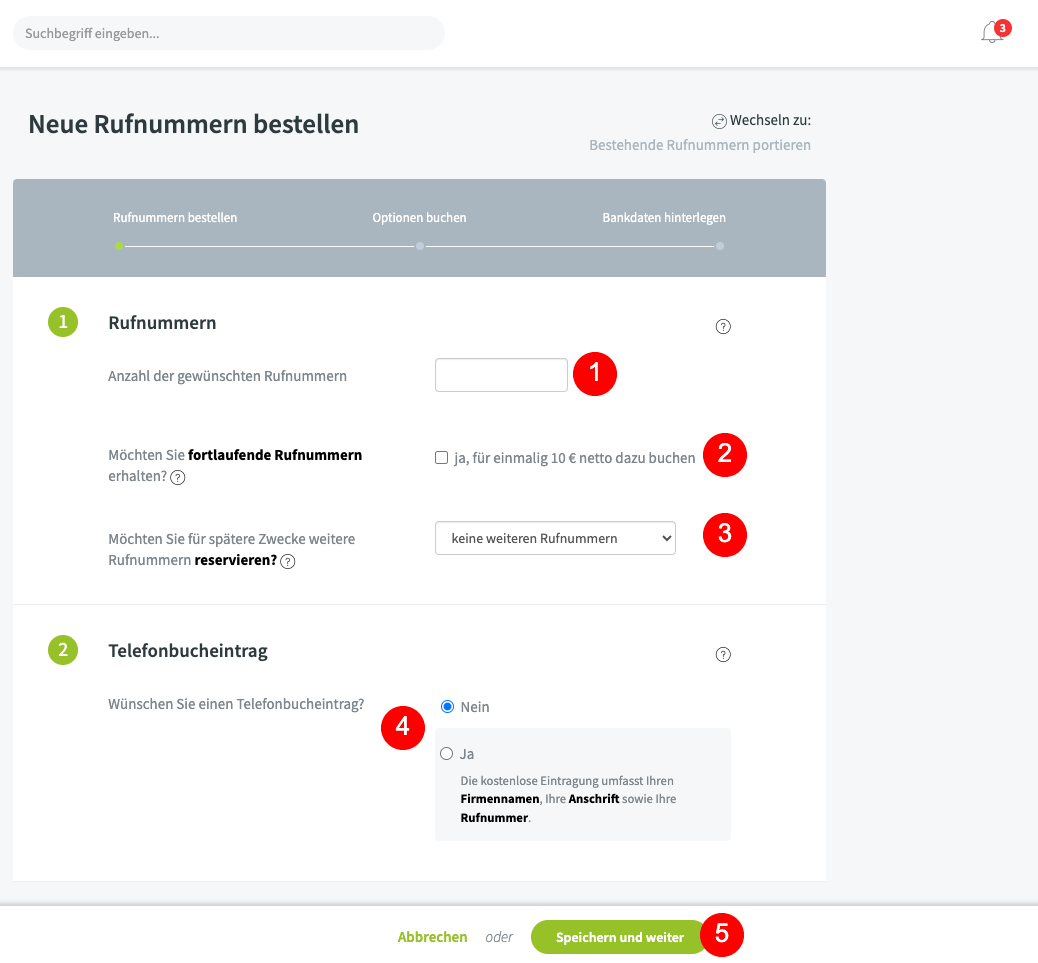Select the 'Nein' radio button
This screenshot has width=1038, height=963.
[x=448, y=707]
